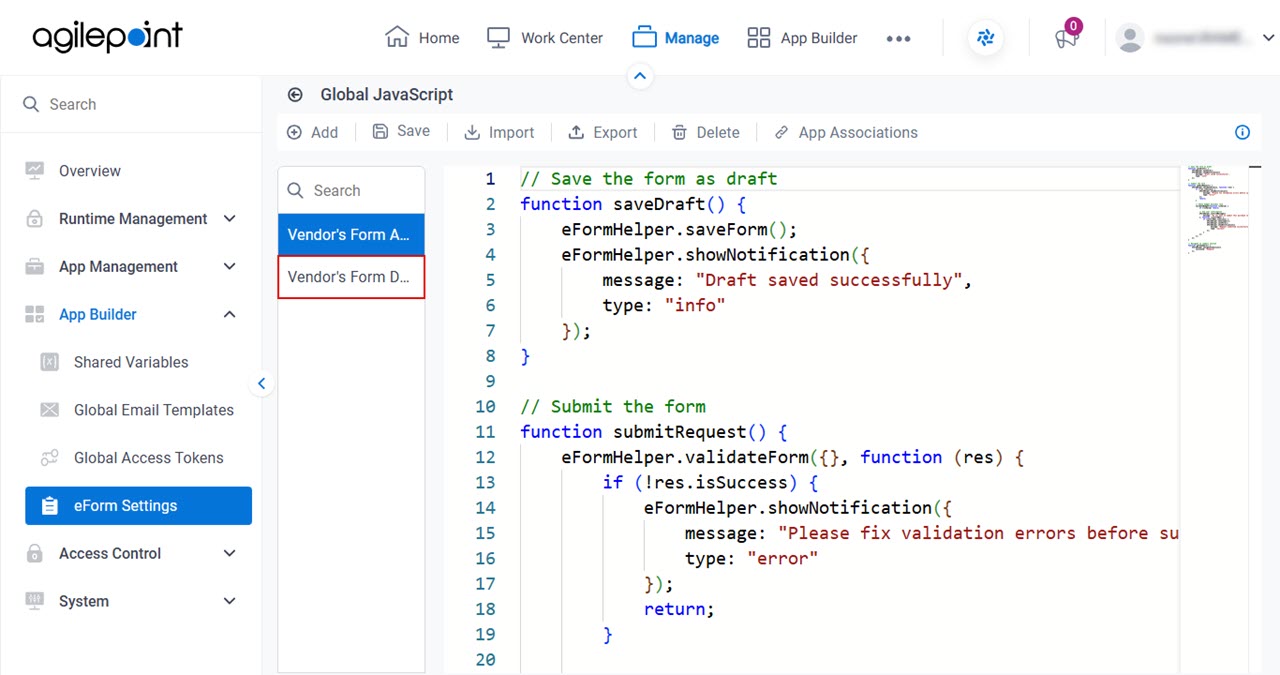Select Access Control in sidebar
The height and width of the screenshot is (675, 1280).
pos(110,553)
